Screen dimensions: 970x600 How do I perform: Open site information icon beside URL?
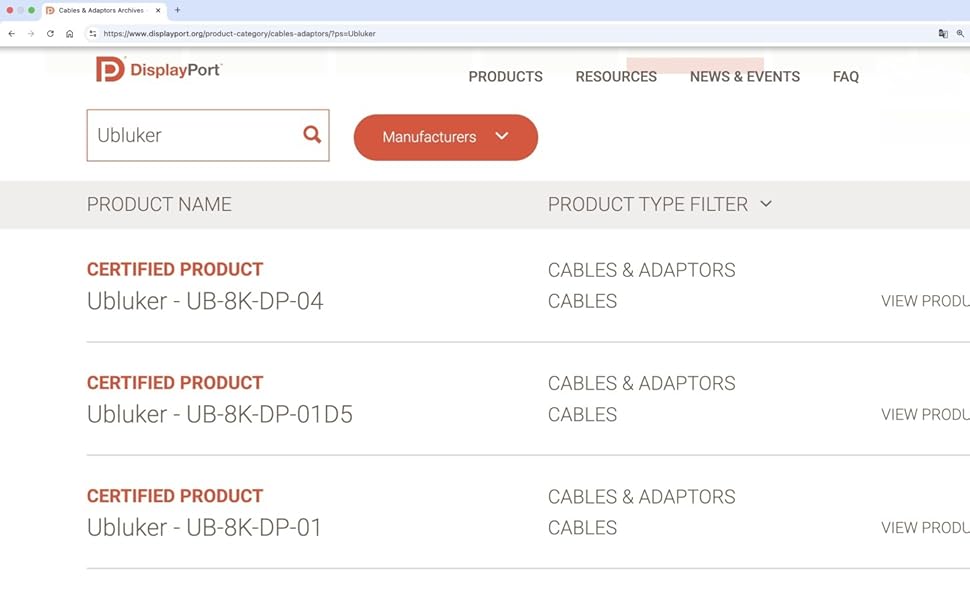pyautogui.click(x=93, y=33)
